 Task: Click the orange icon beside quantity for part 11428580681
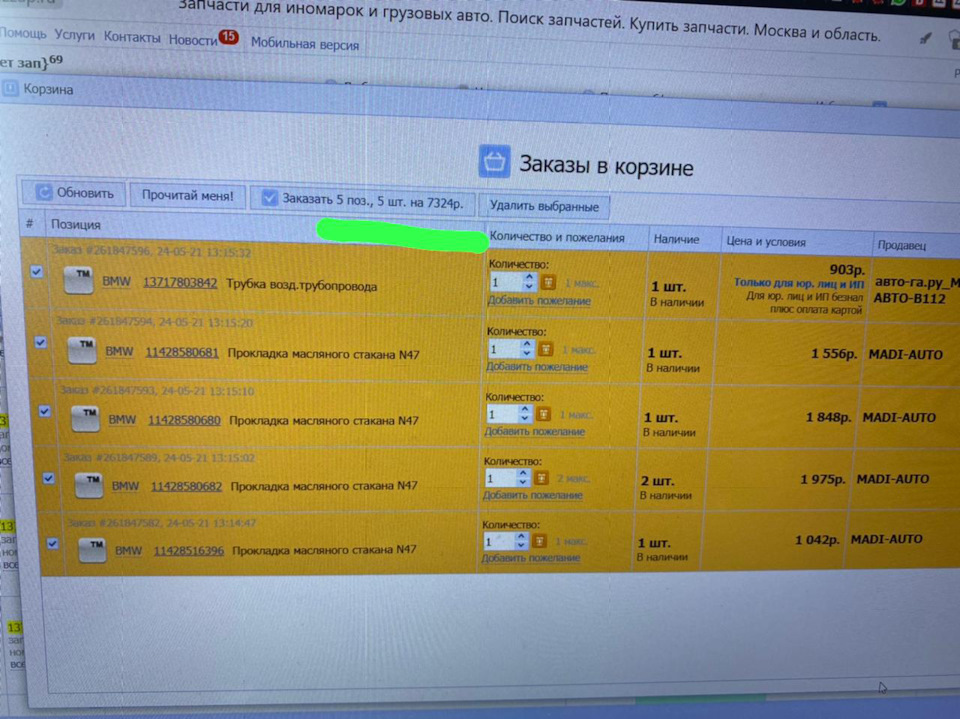[x=546, y=349]
